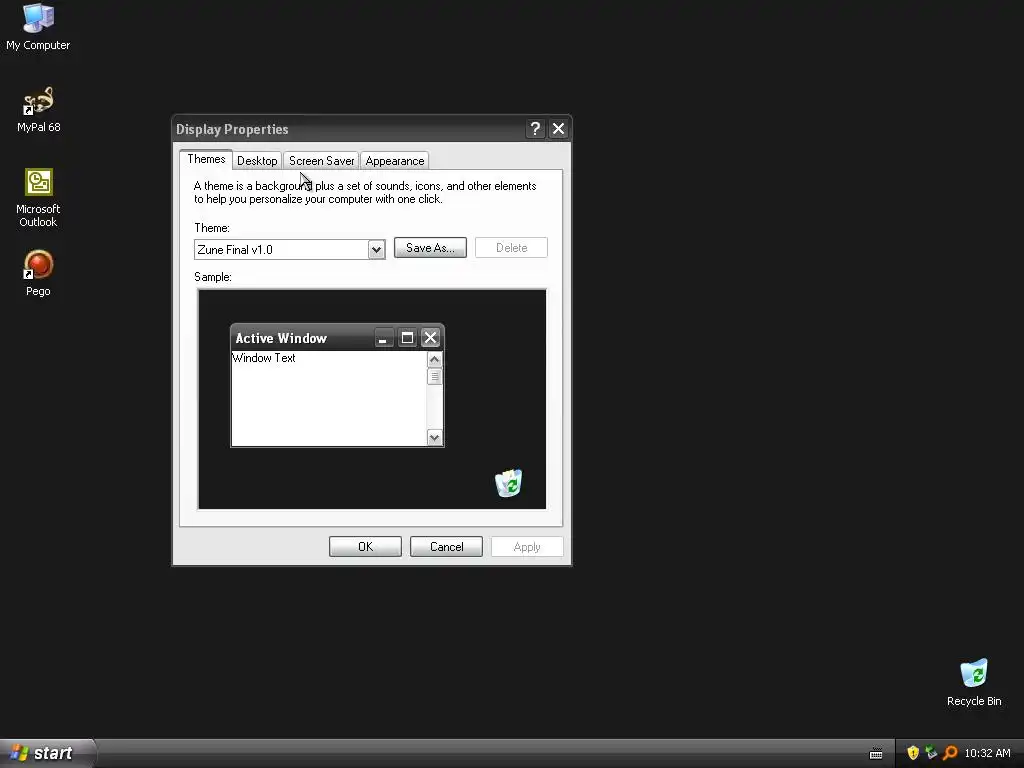Expand the Theme dropdown arrow
This screenshot has height=768, width=1024.
tap(376, 249)
